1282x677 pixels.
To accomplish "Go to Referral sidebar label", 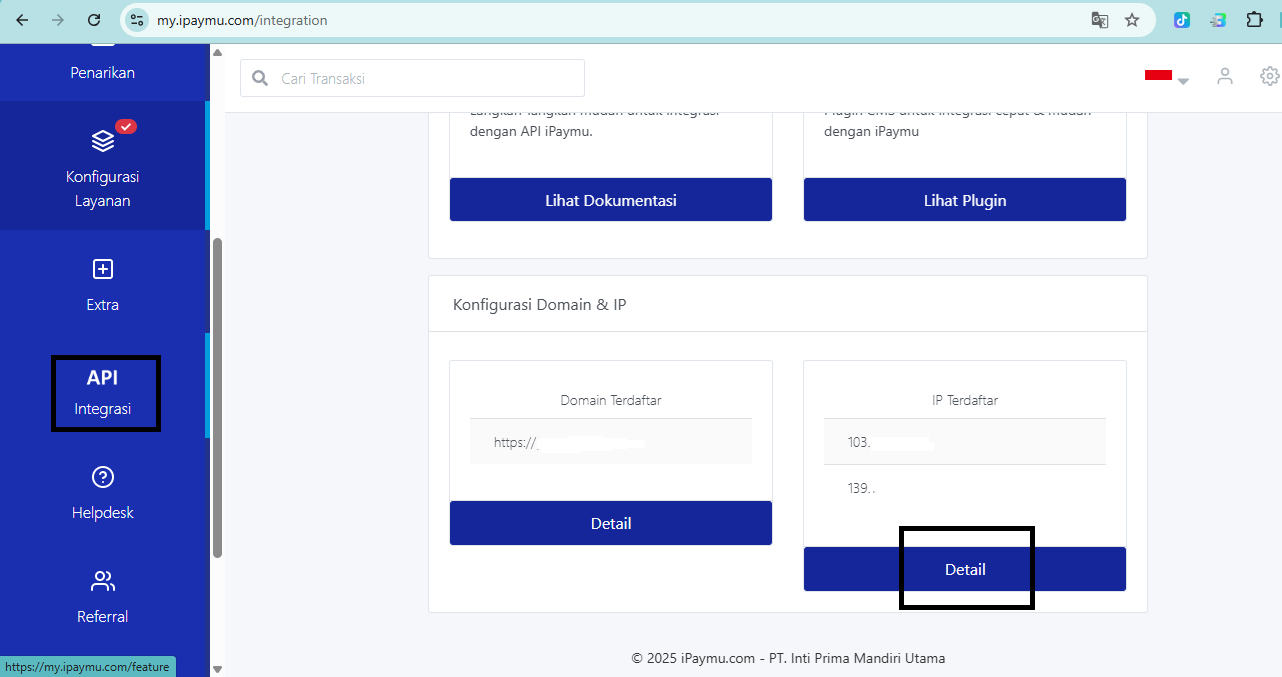I will coord(102,617).
